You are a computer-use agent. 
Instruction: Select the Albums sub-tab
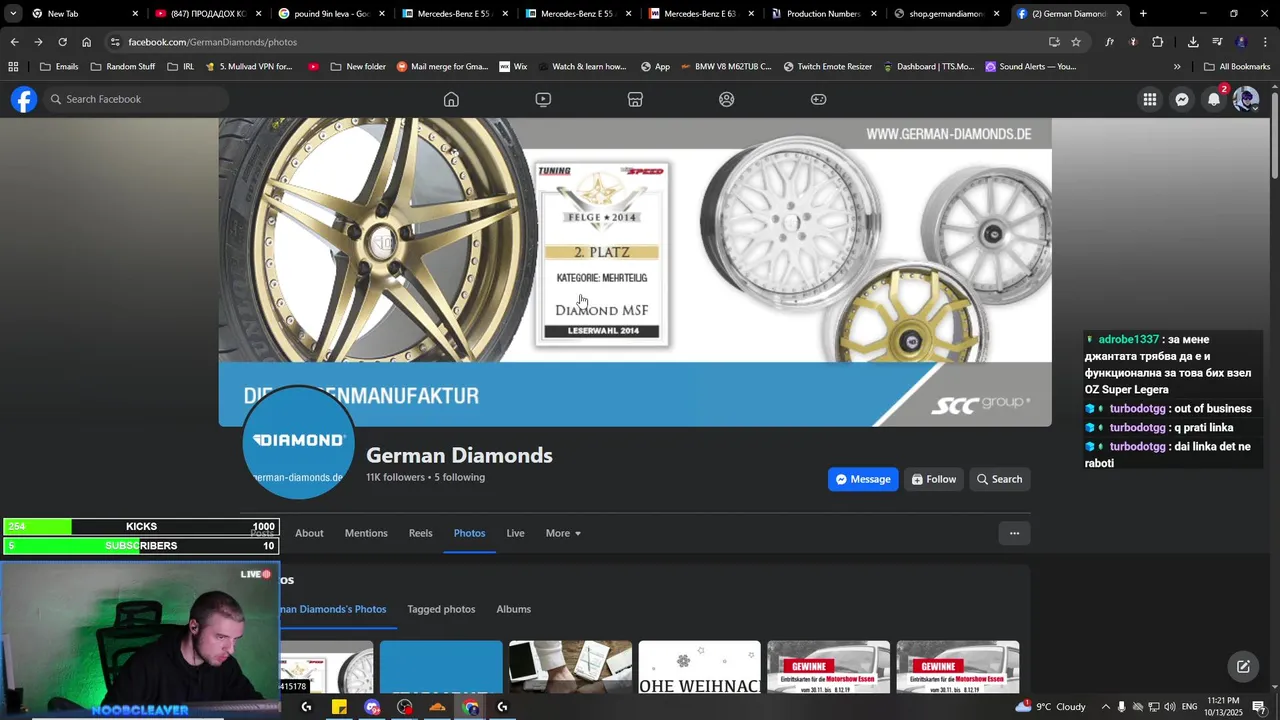pos(514,609)
